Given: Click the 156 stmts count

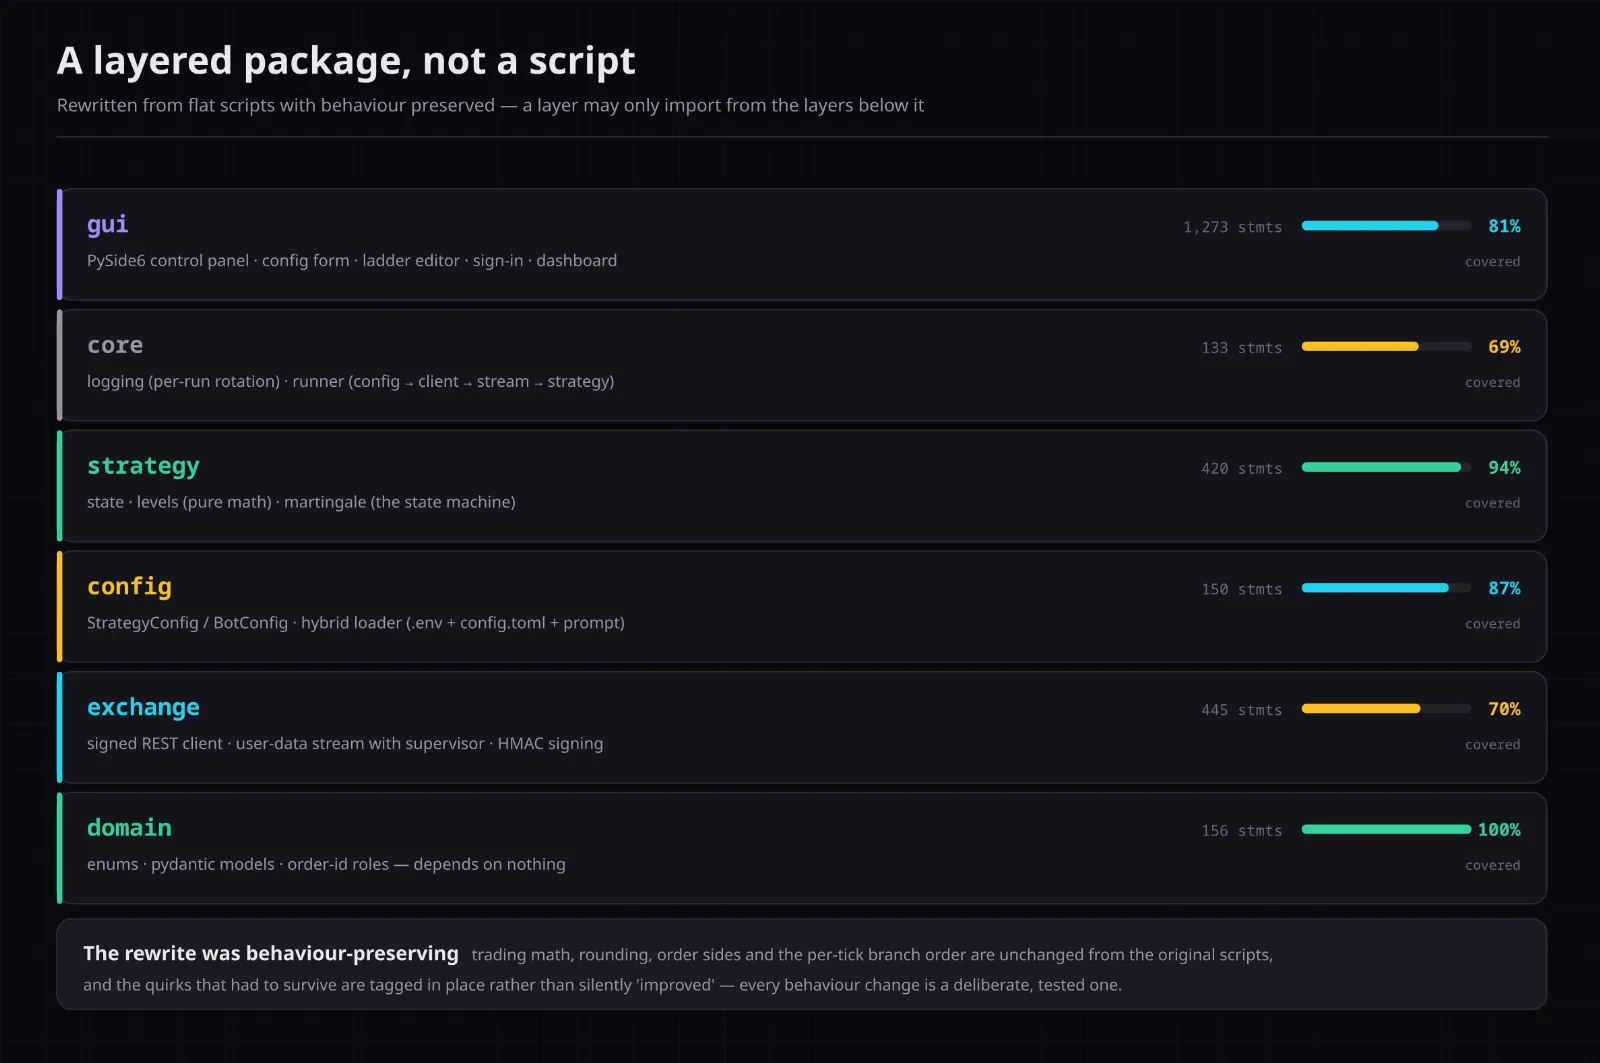Looking at the screenshot, I should [1241, 831].
